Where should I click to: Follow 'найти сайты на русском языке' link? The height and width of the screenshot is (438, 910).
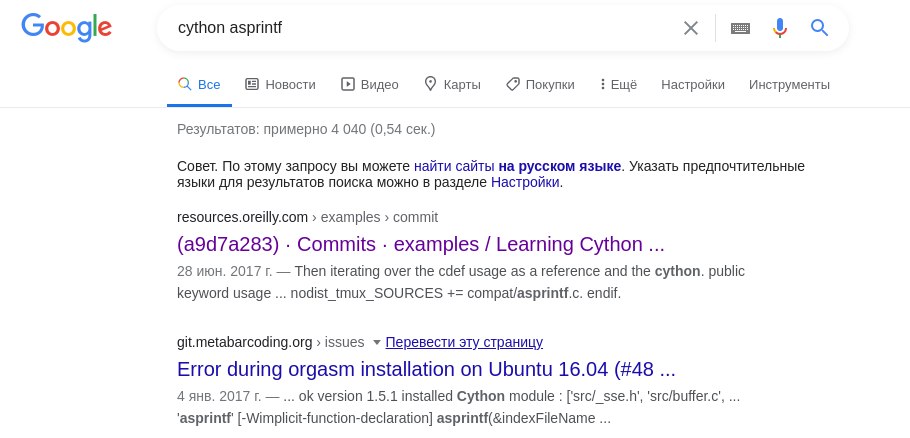point(518,166)
